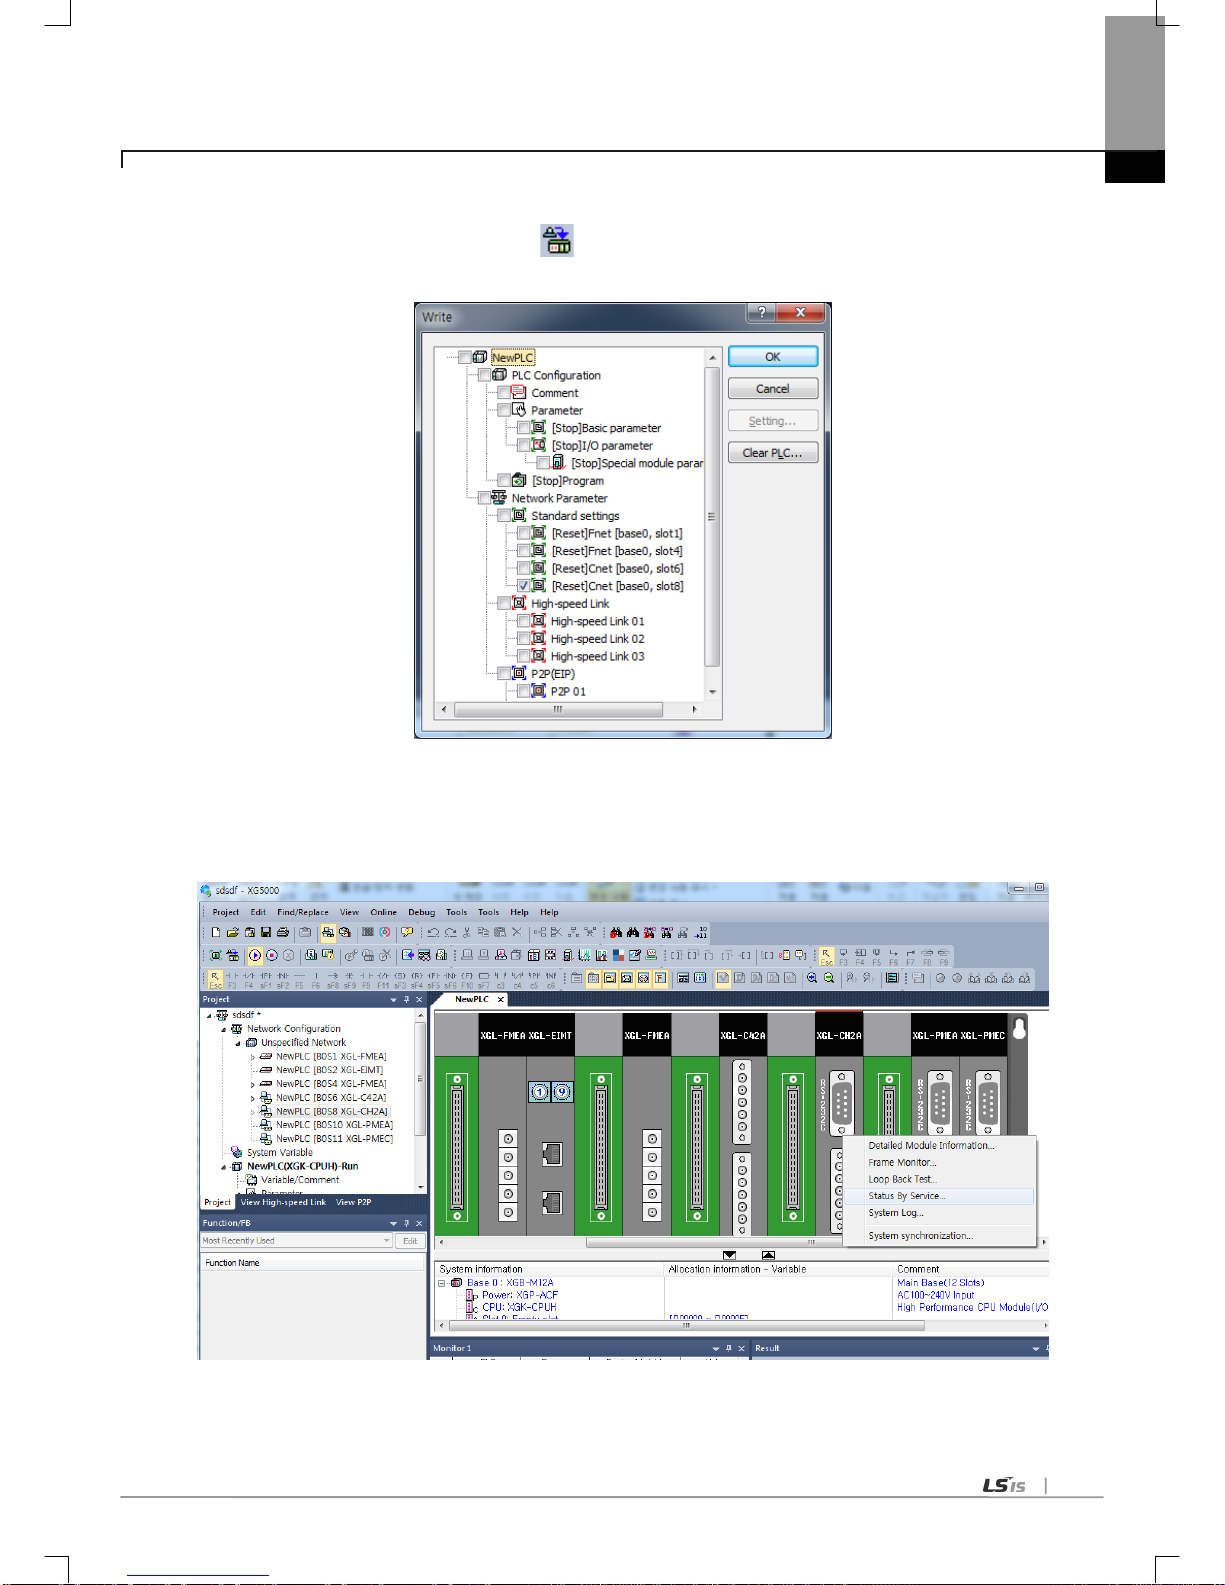This screenshot has height=1585, width=1225.
Task: Collapse the Unspecified Network node
Action: 238,1043
